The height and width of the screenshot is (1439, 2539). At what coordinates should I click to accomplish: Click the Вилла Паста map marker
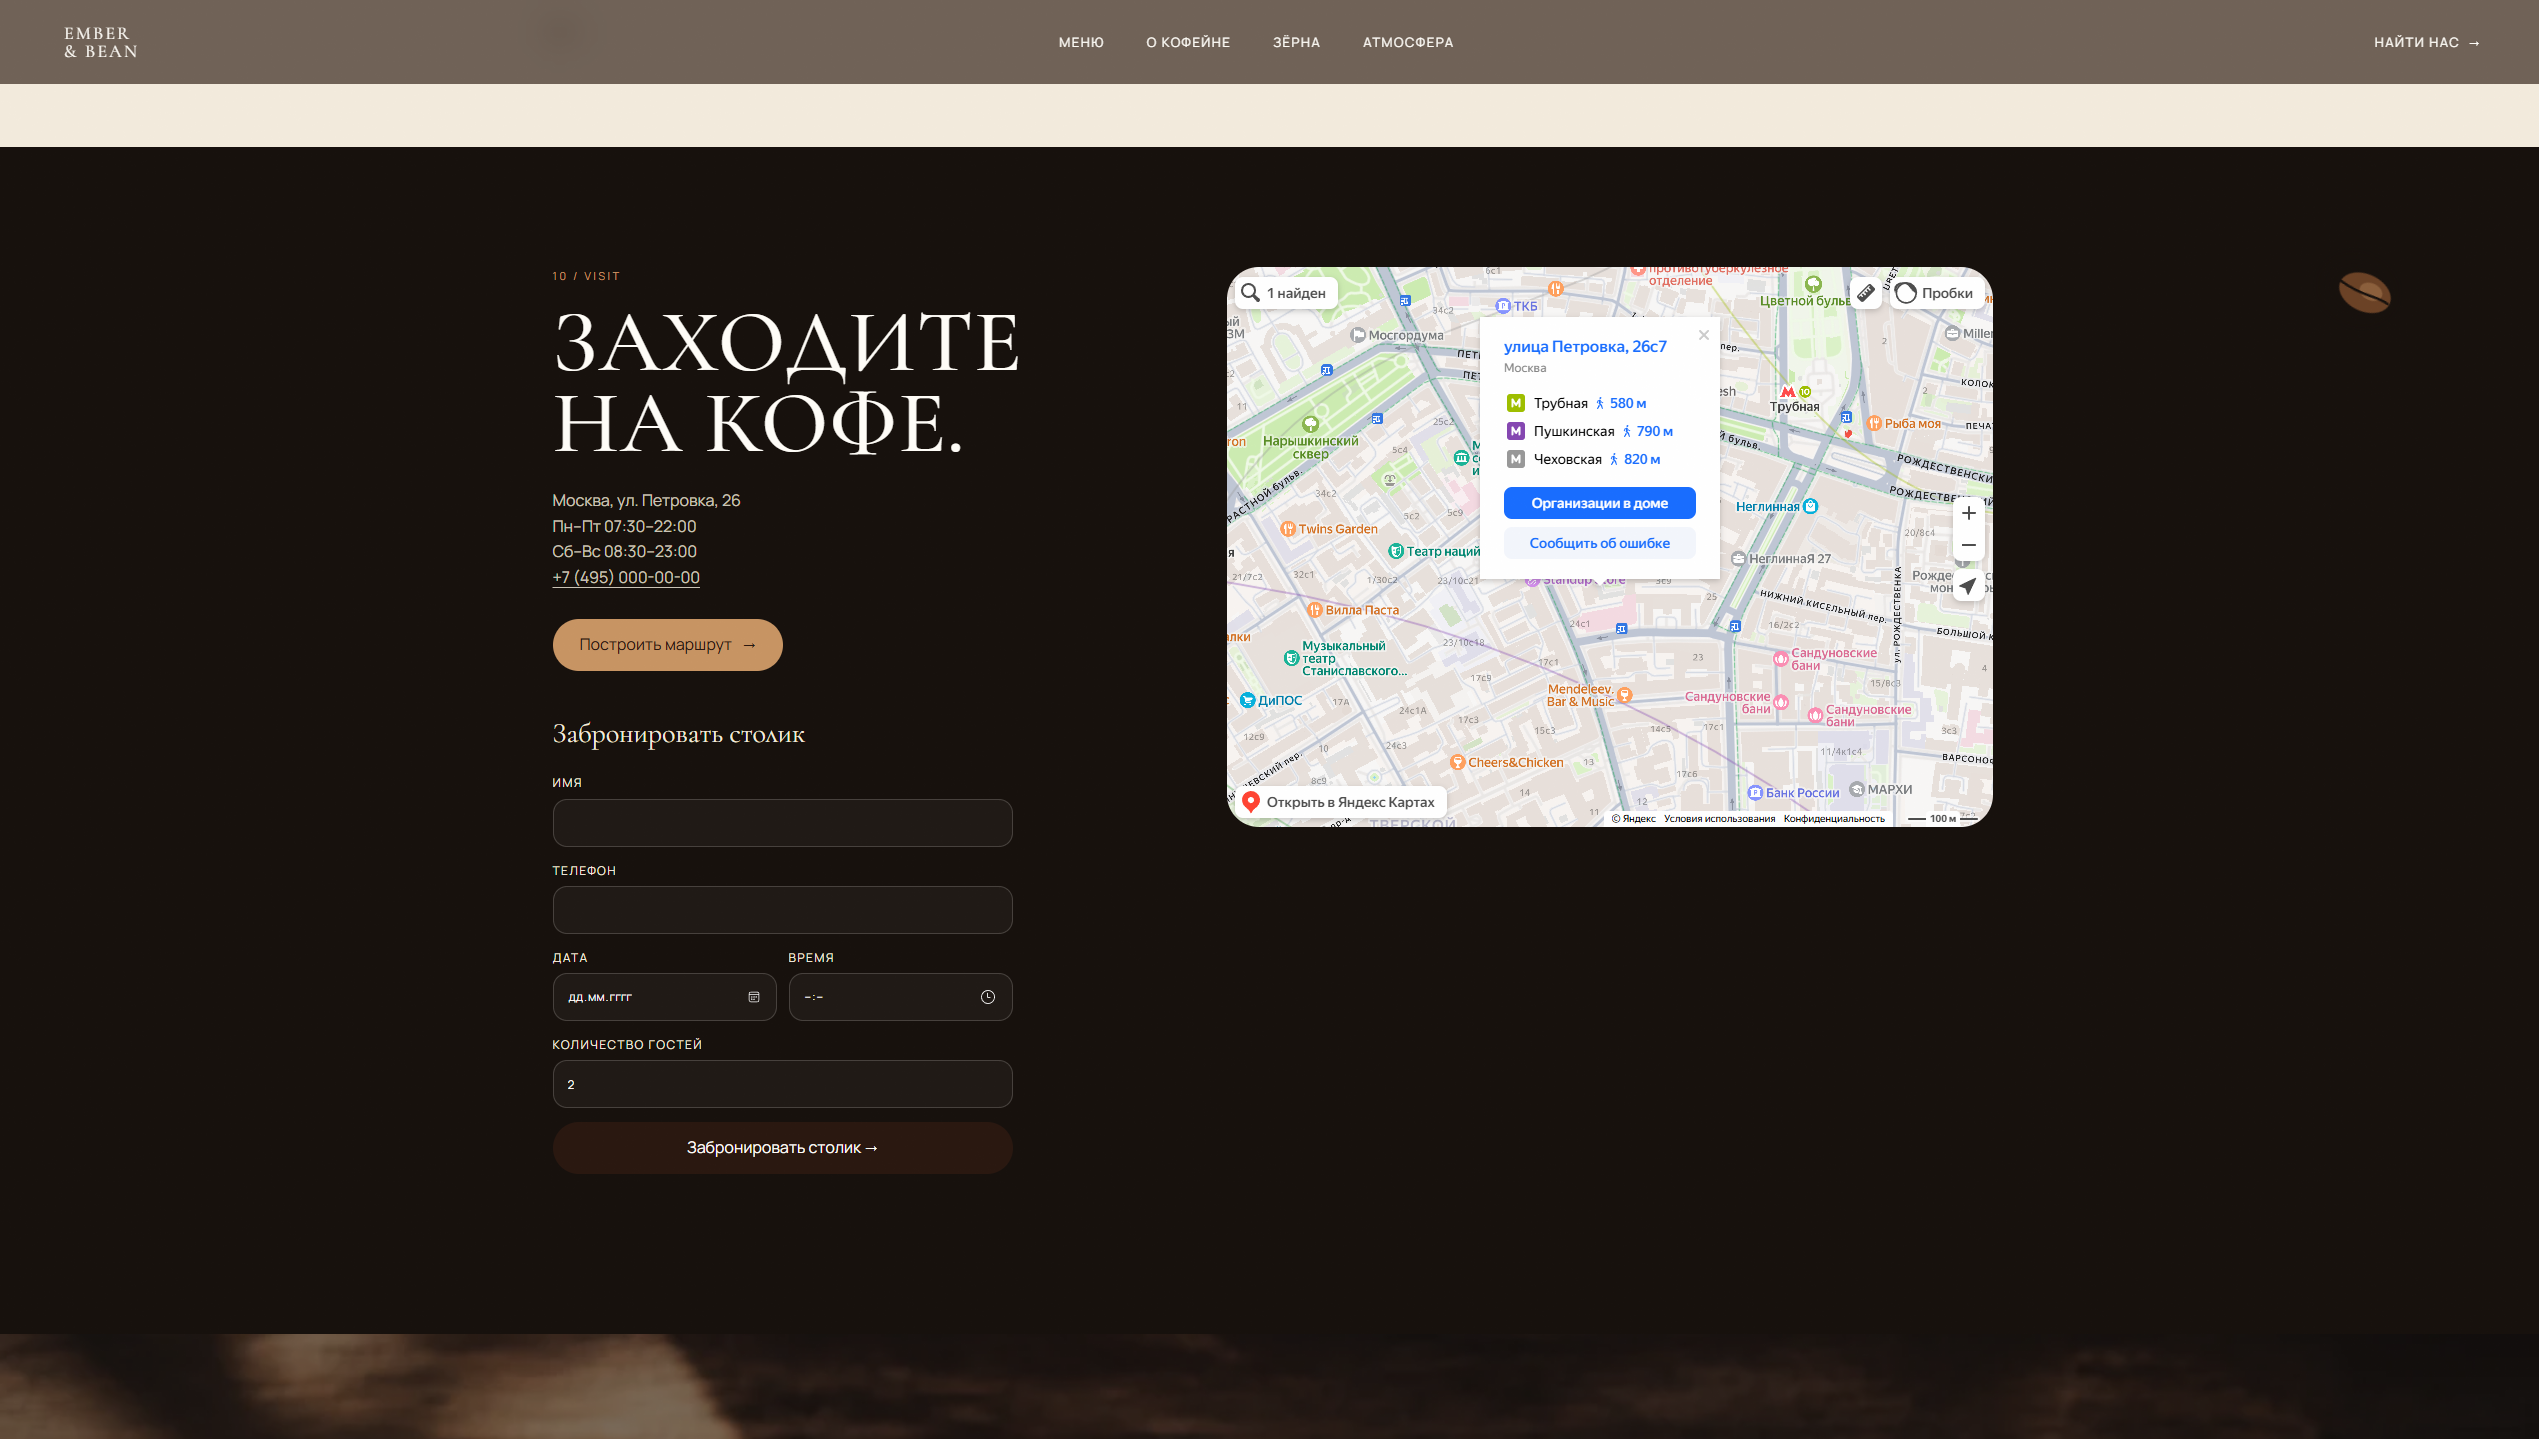point(1315,610)
